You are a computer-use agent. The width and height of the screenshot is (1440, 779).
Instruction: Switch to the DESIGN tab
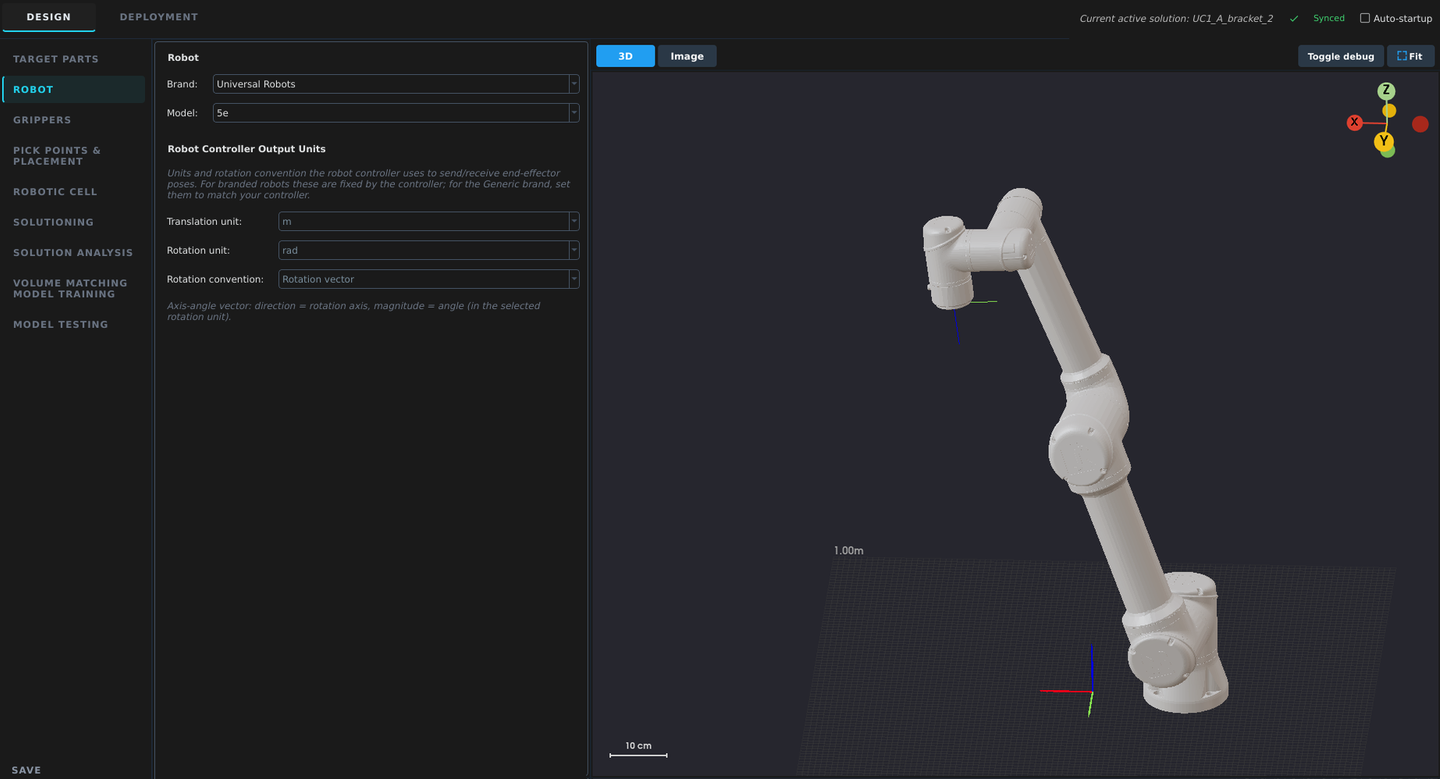(49, 17)
